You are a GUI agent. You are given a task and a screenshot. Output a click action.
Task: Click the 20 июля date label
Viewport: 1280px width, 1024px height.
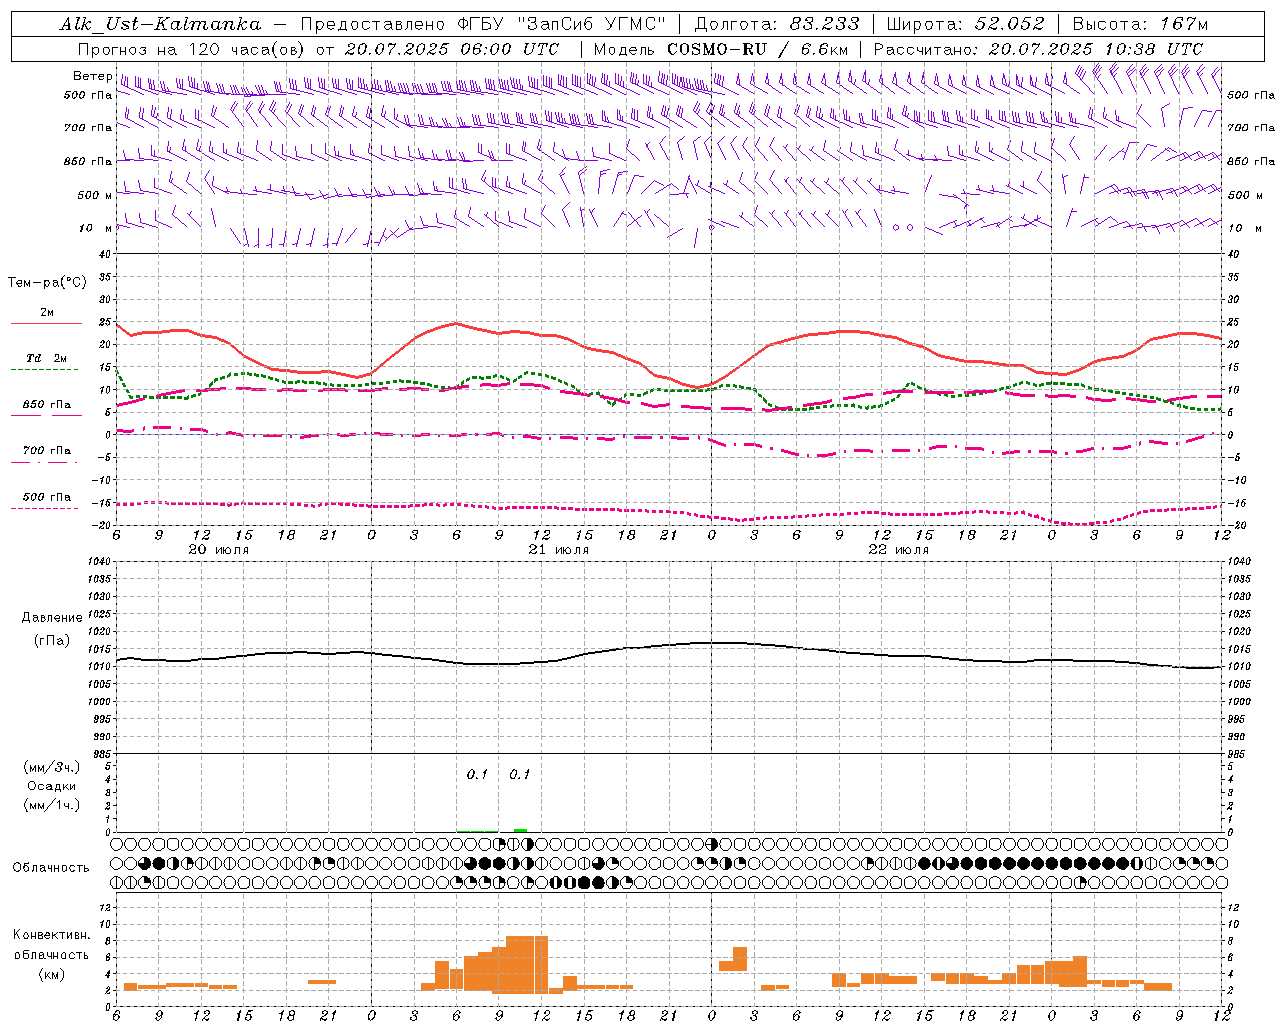219,550
